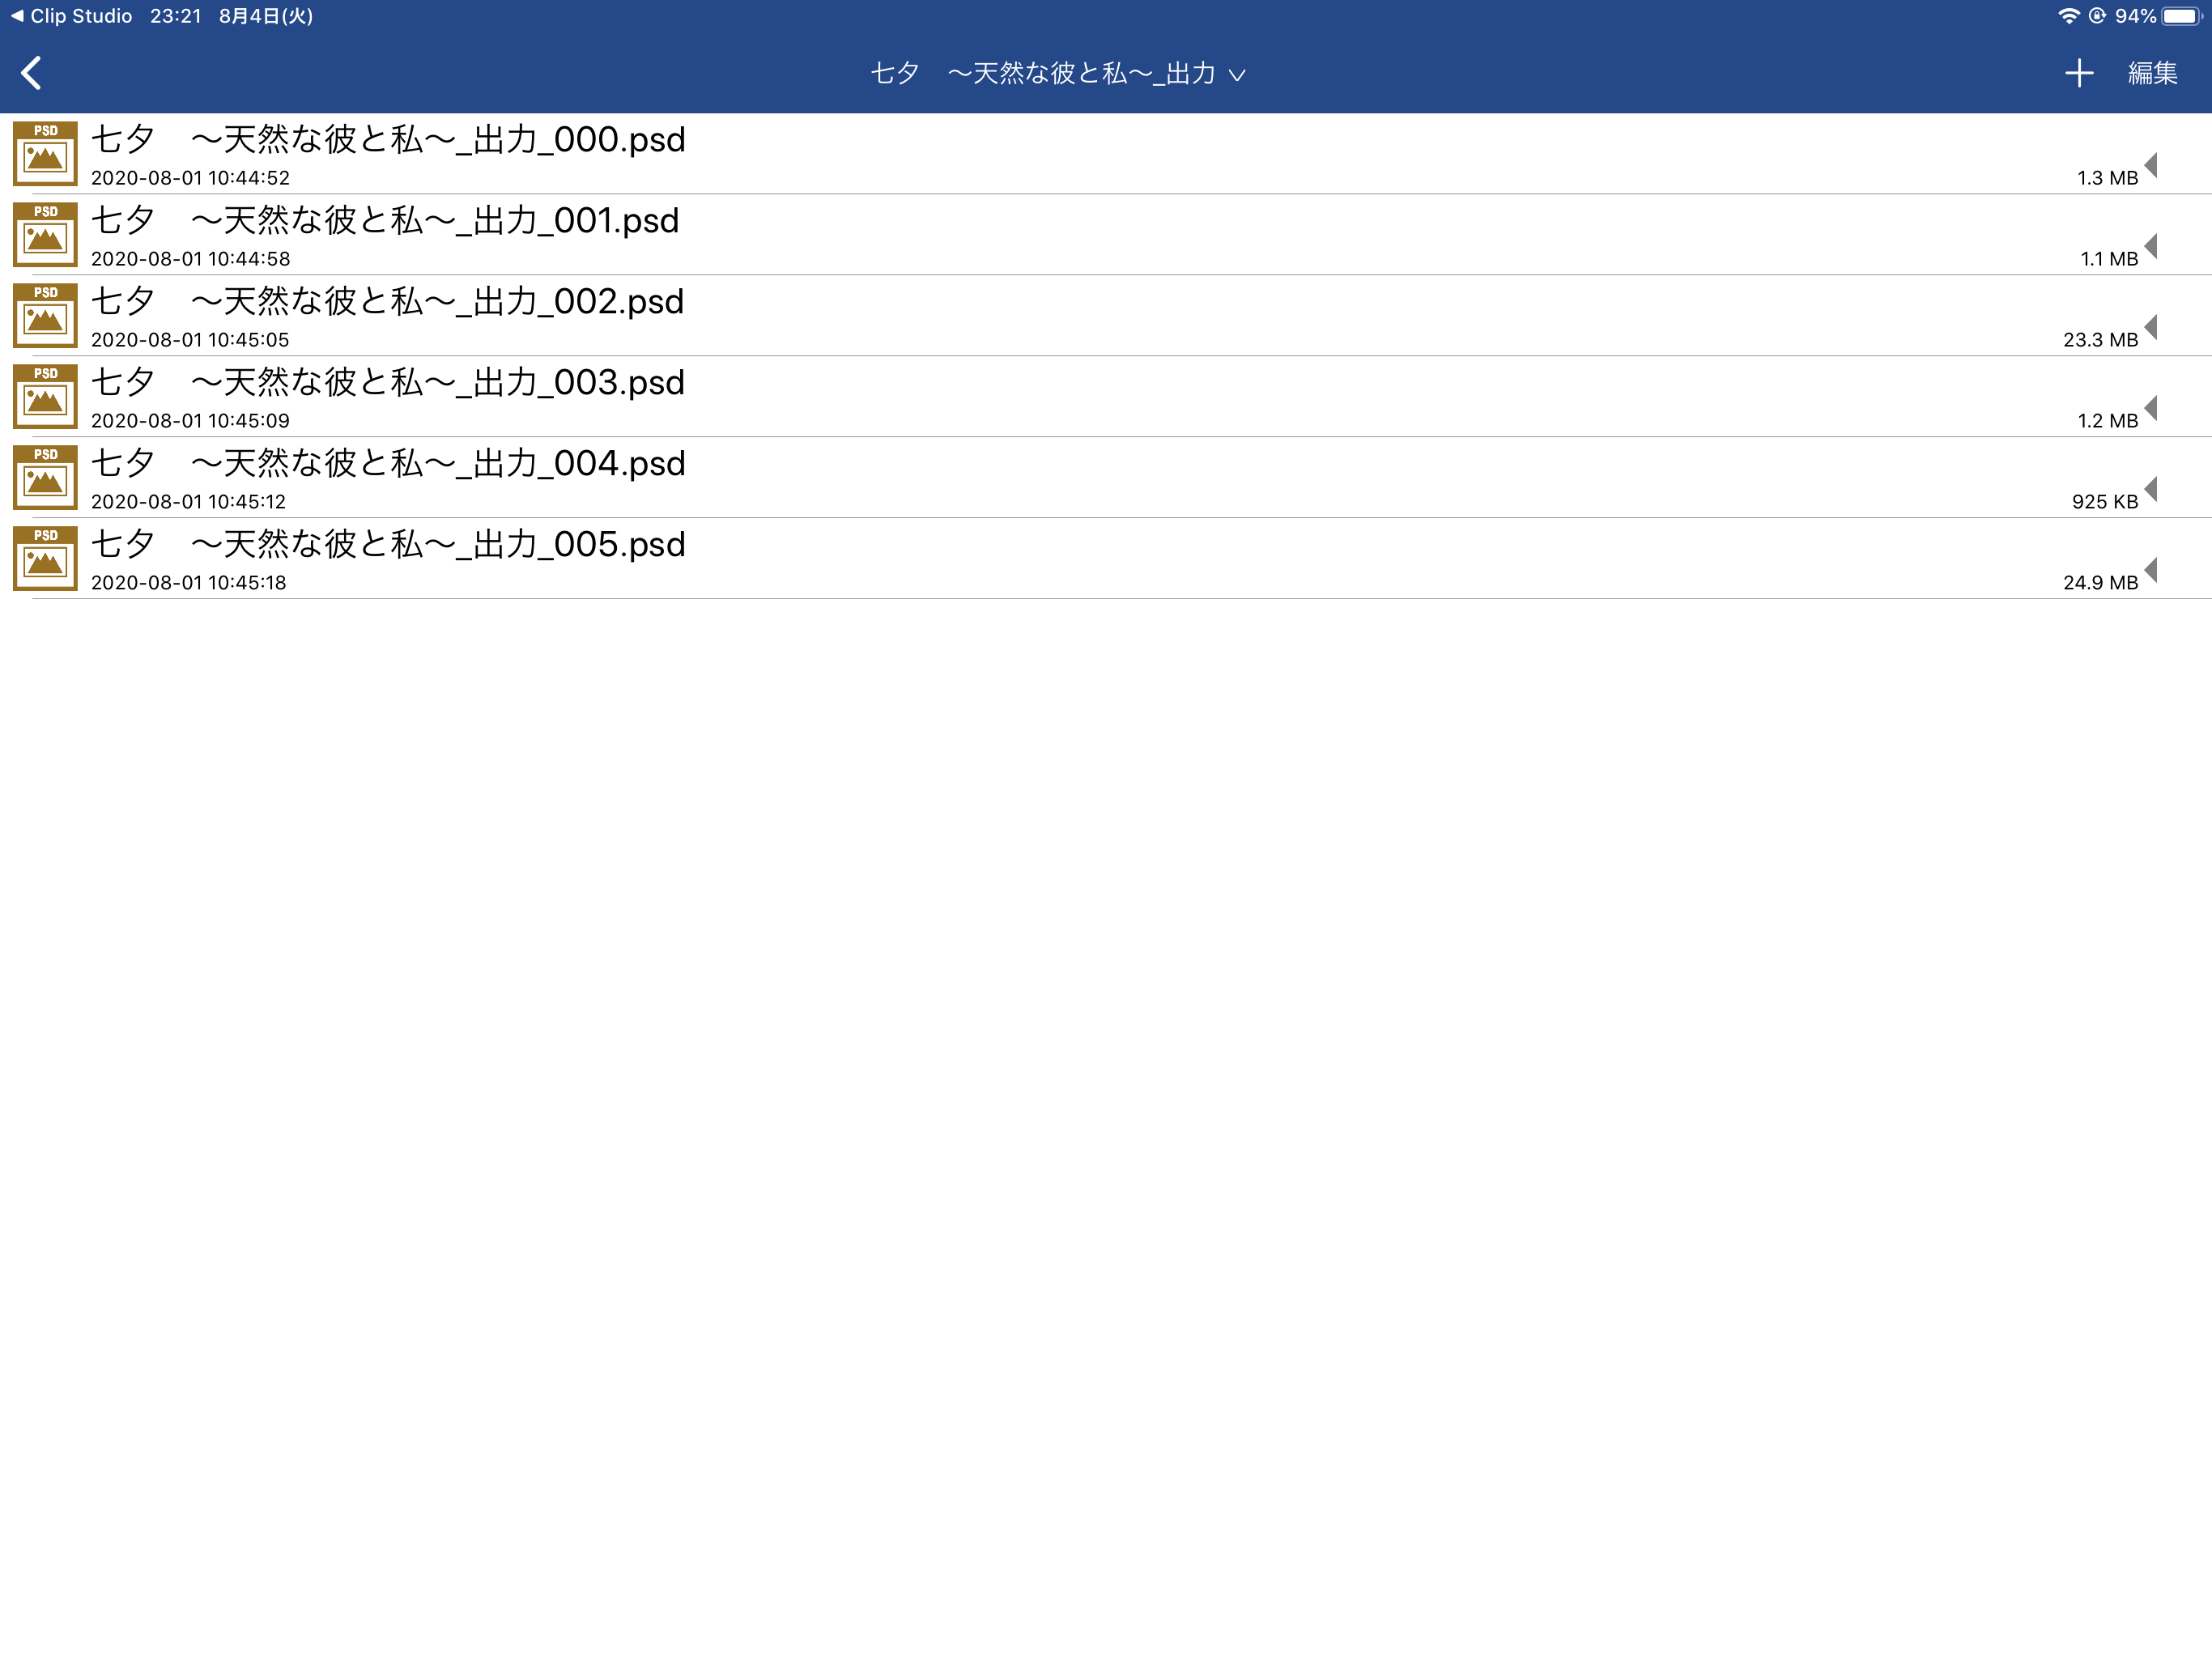Select timestamp 2020-08-01 10:45:09
The width and height of the screenshot is (2212, 1658).
point(190,421)
